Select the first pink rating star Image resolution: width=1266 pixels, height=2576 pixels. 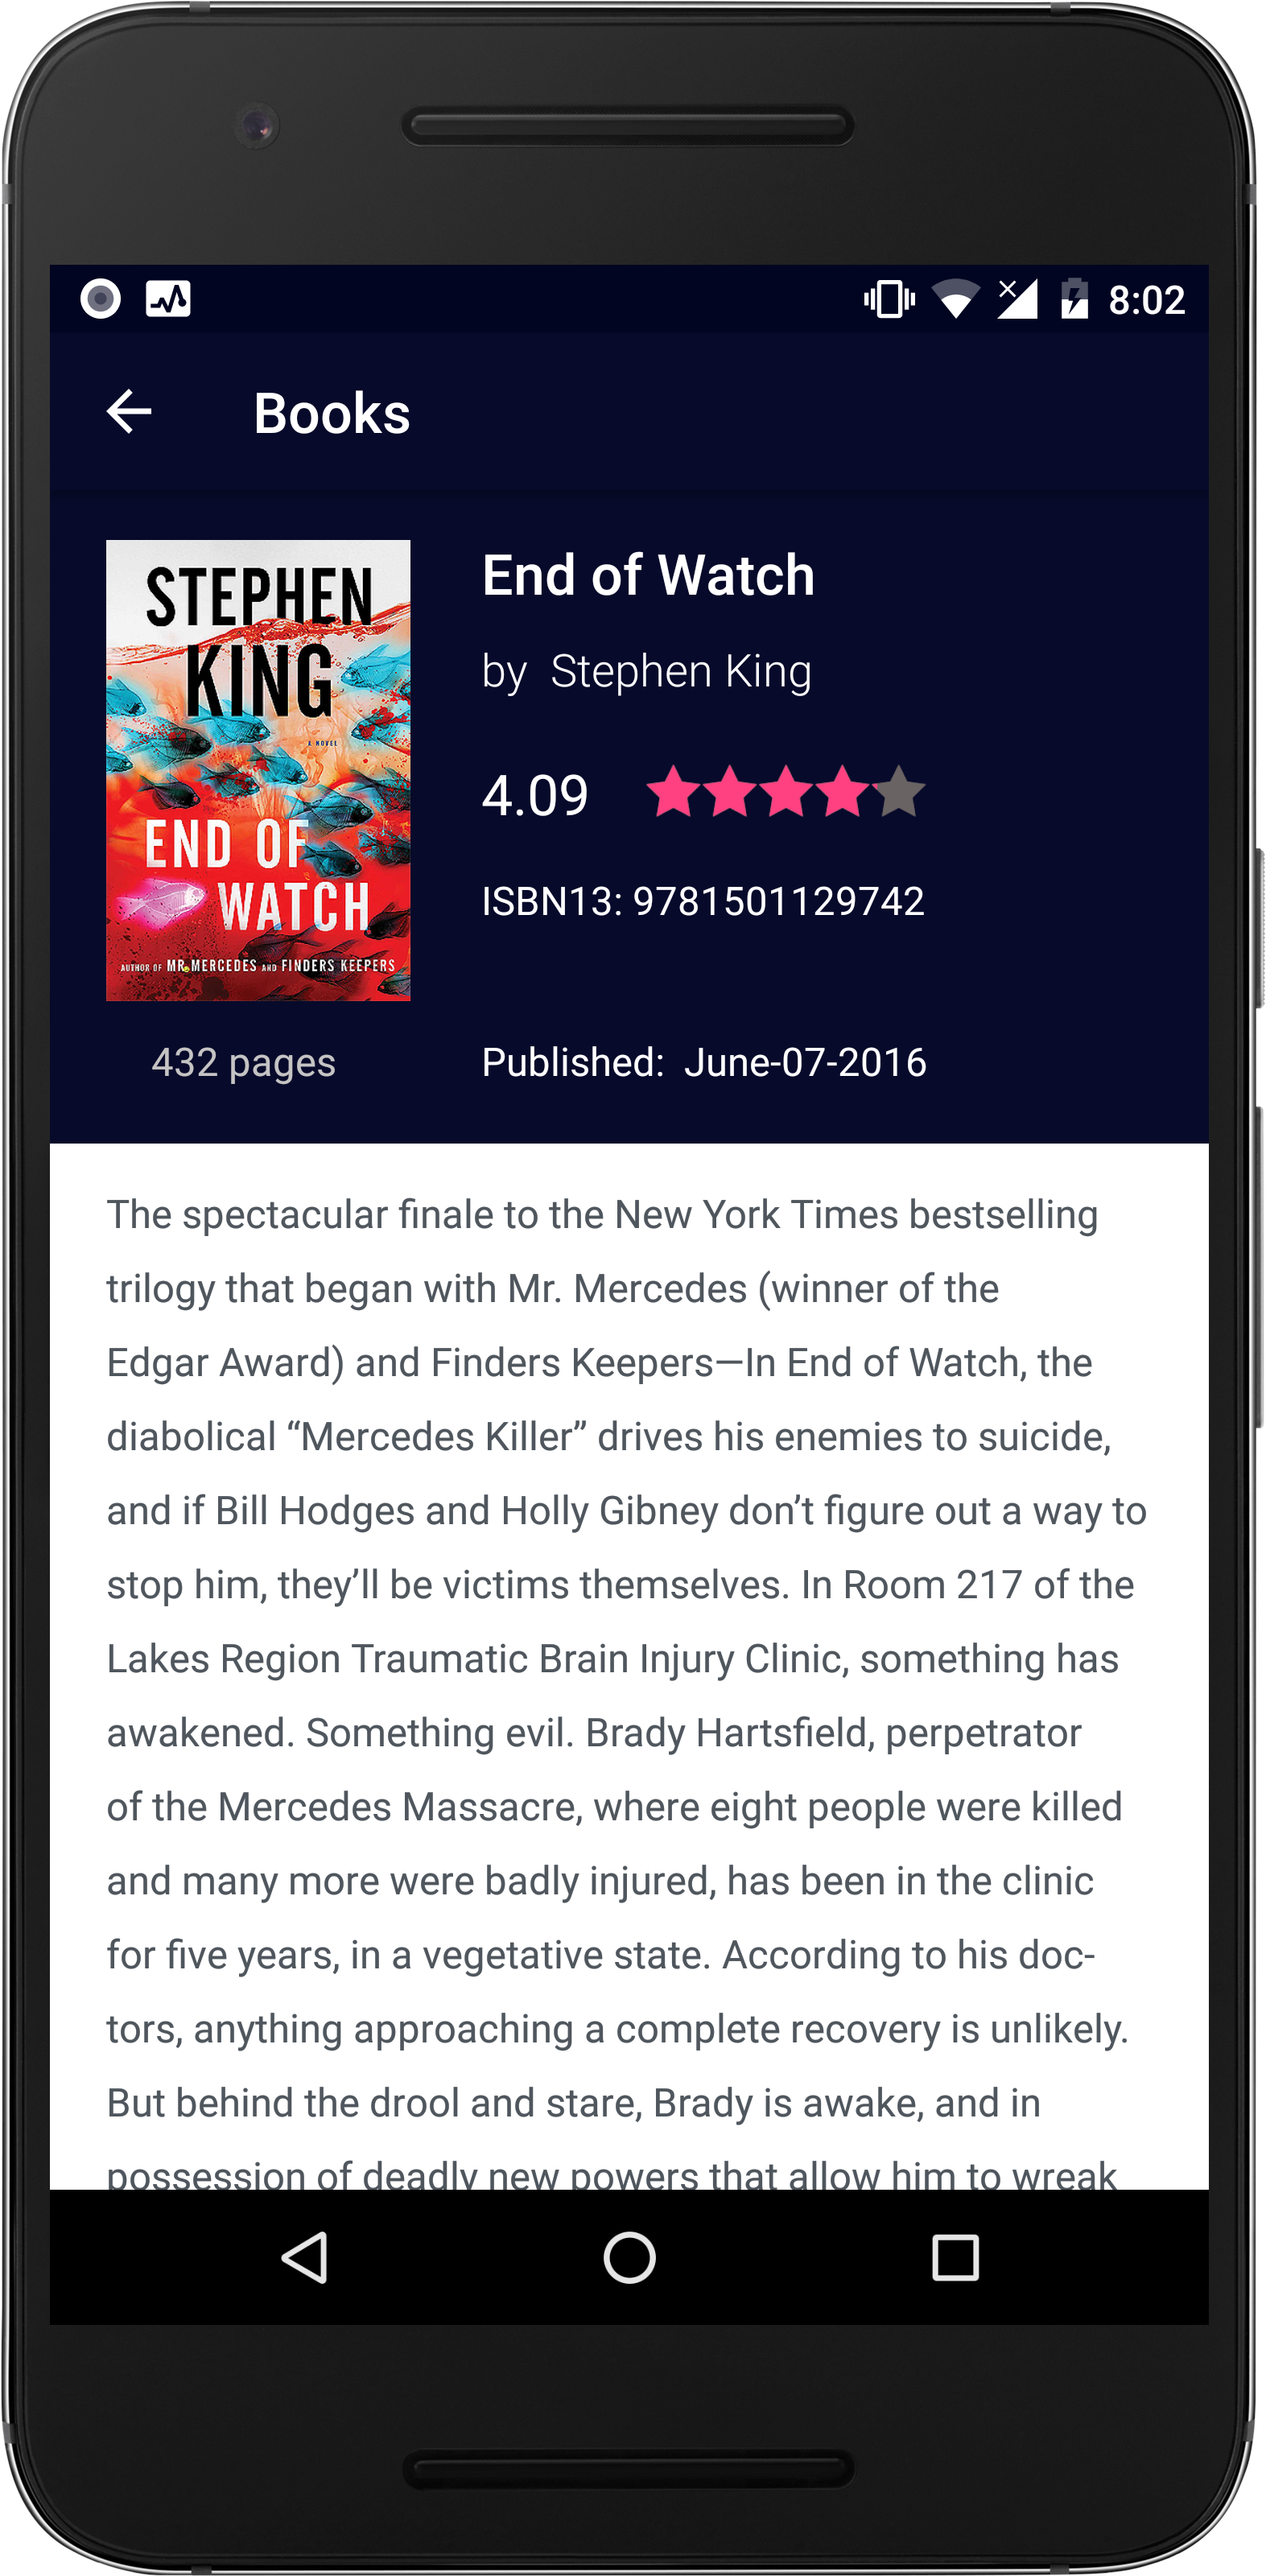pyautogui.click(x=673, y=791)
